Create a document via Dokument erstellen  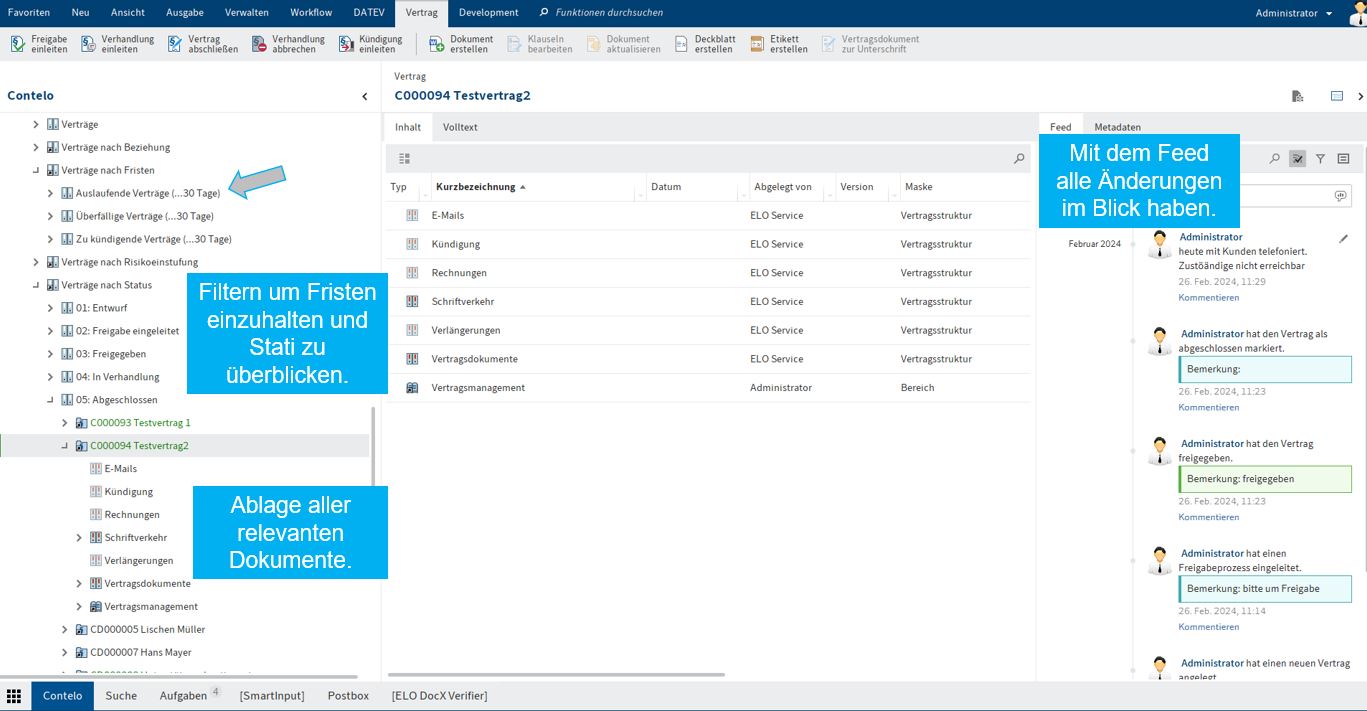pyautogui.click(x=461, y=44)
